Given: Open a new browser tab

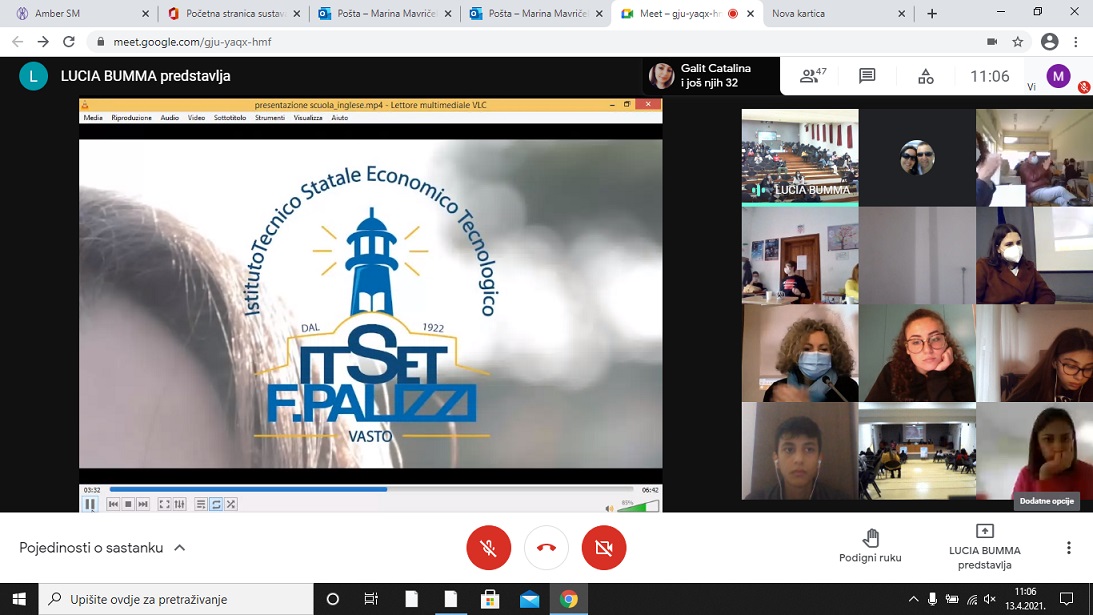Looking at the screenshot, I should click(932, 13).
